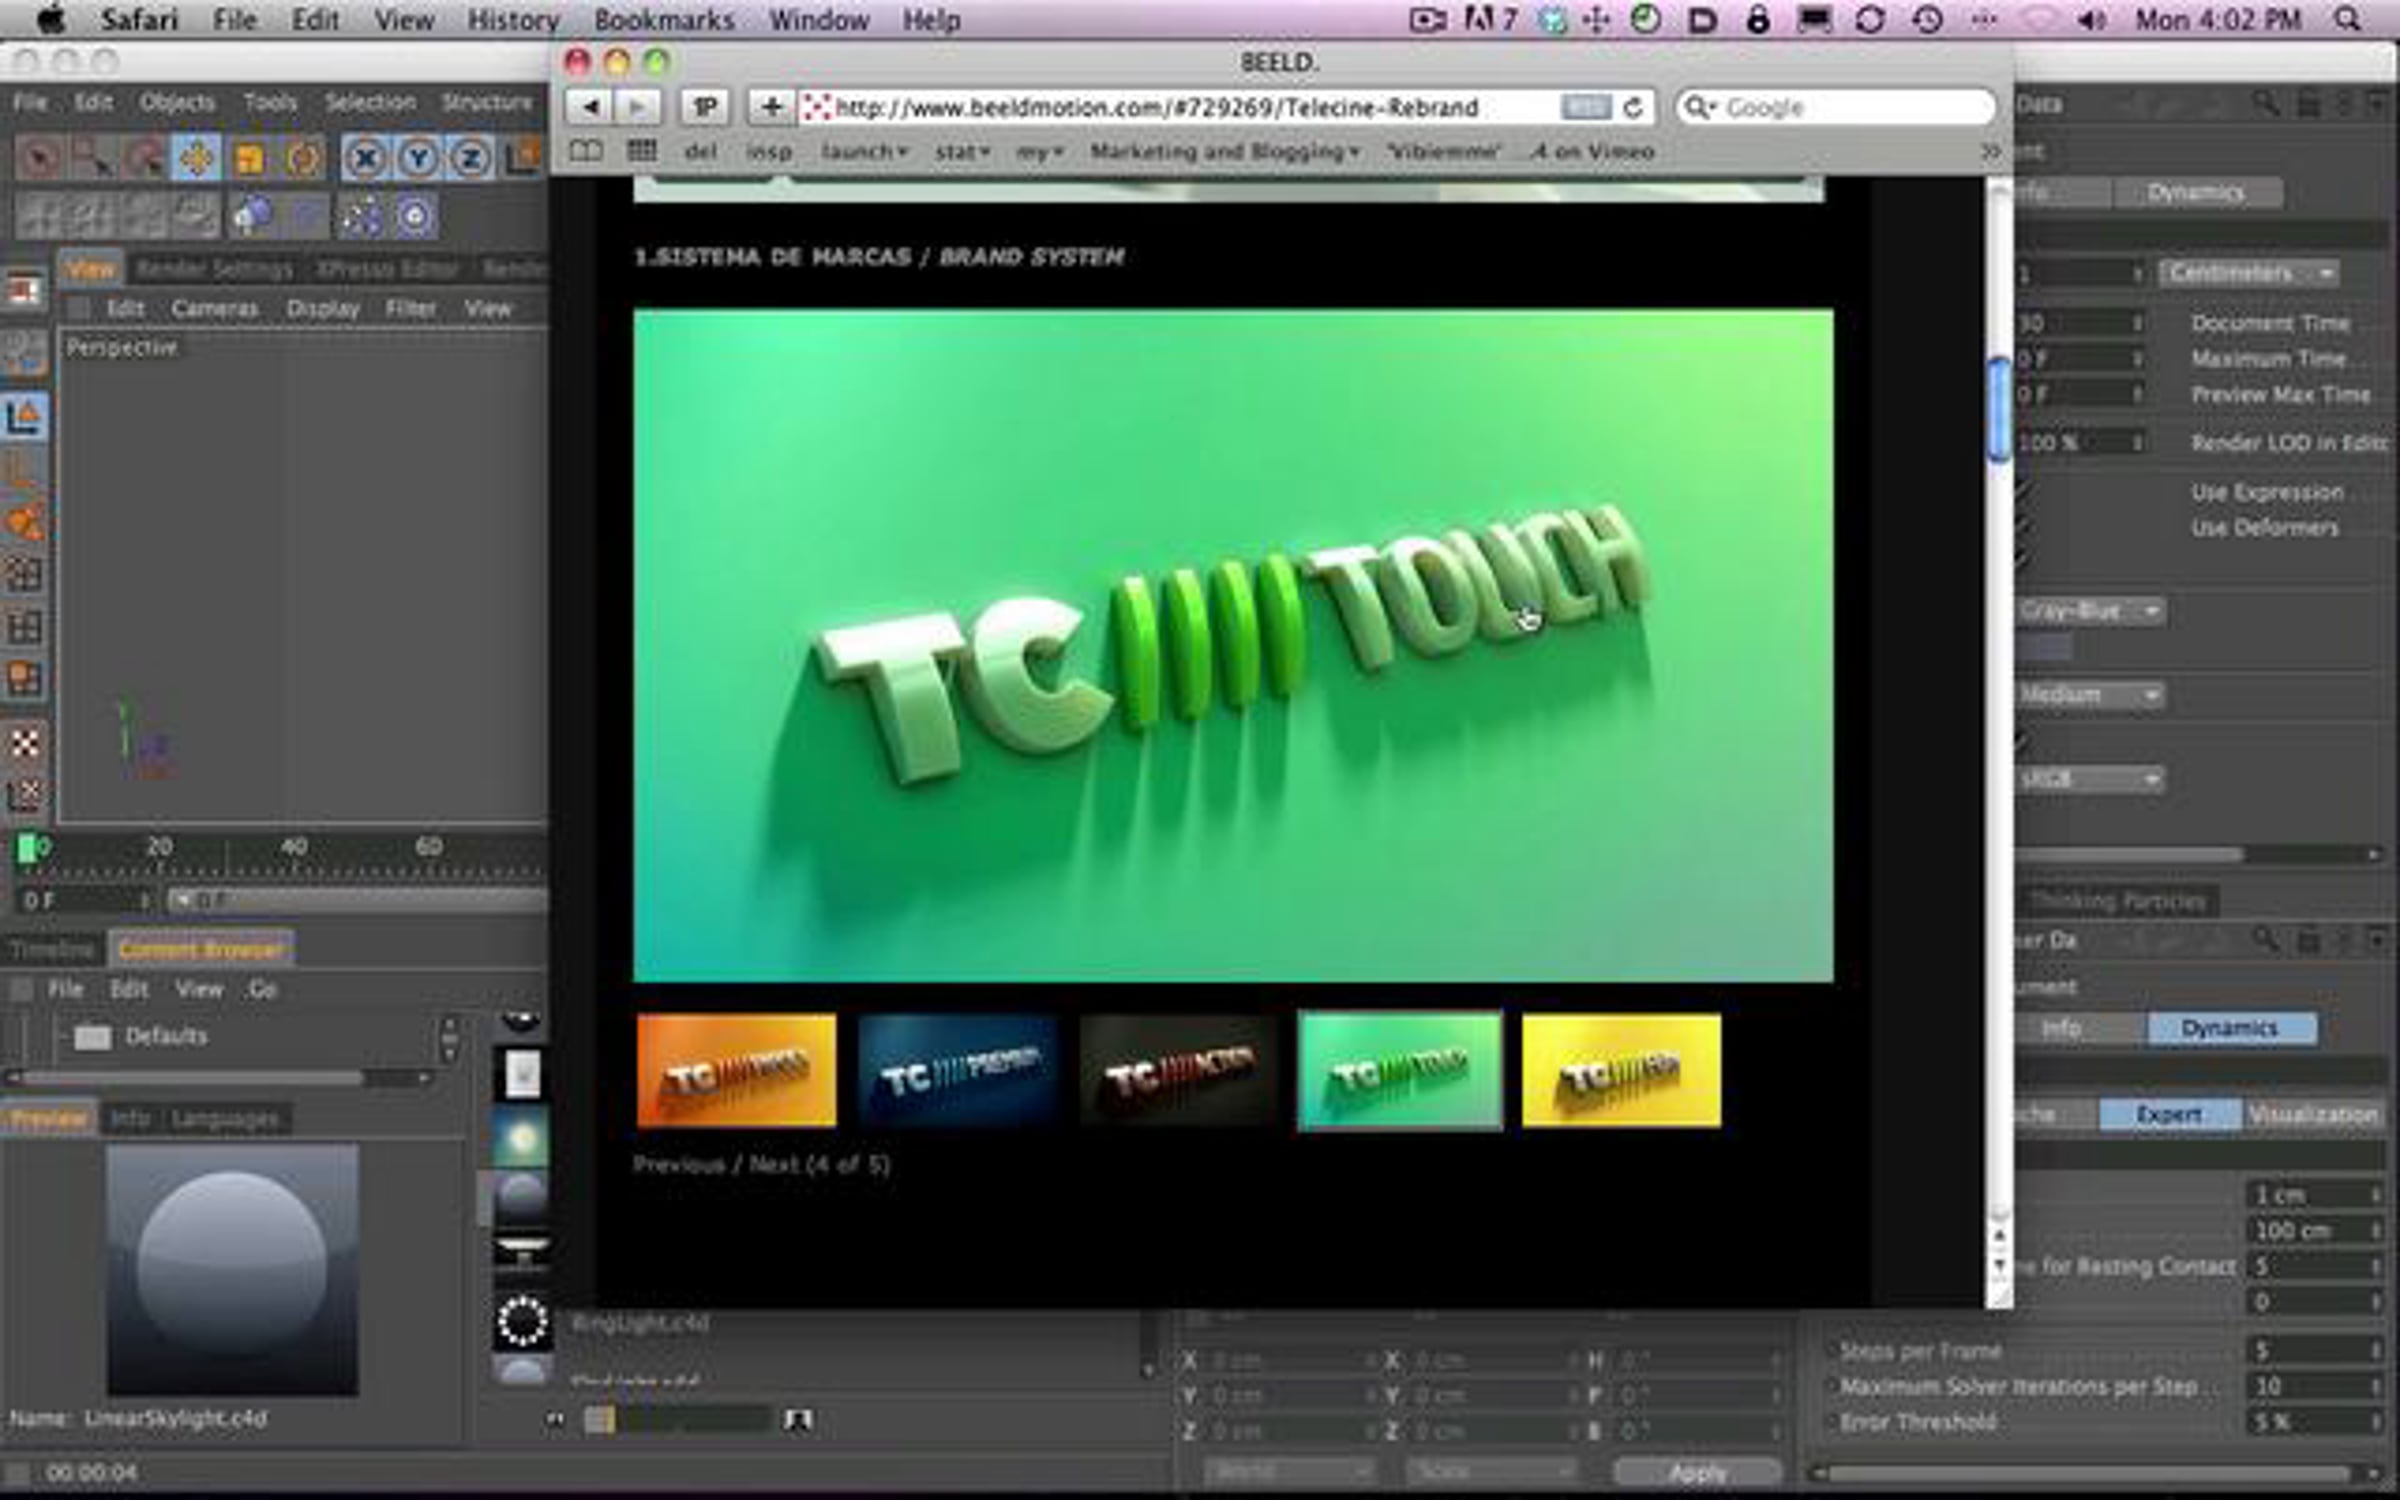
Task: Click the search magnifier in Attributes panel
Action: (2265, 103)
